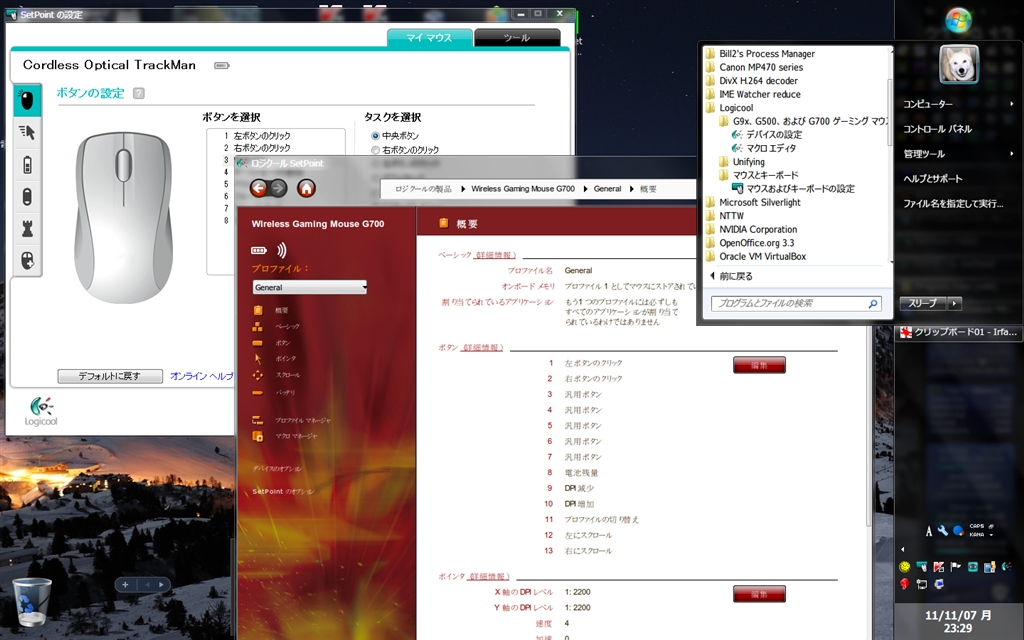Click the スリープ button
This screenshot has width=1024, height=640.
pyautogui.click(x=923, y=303)
